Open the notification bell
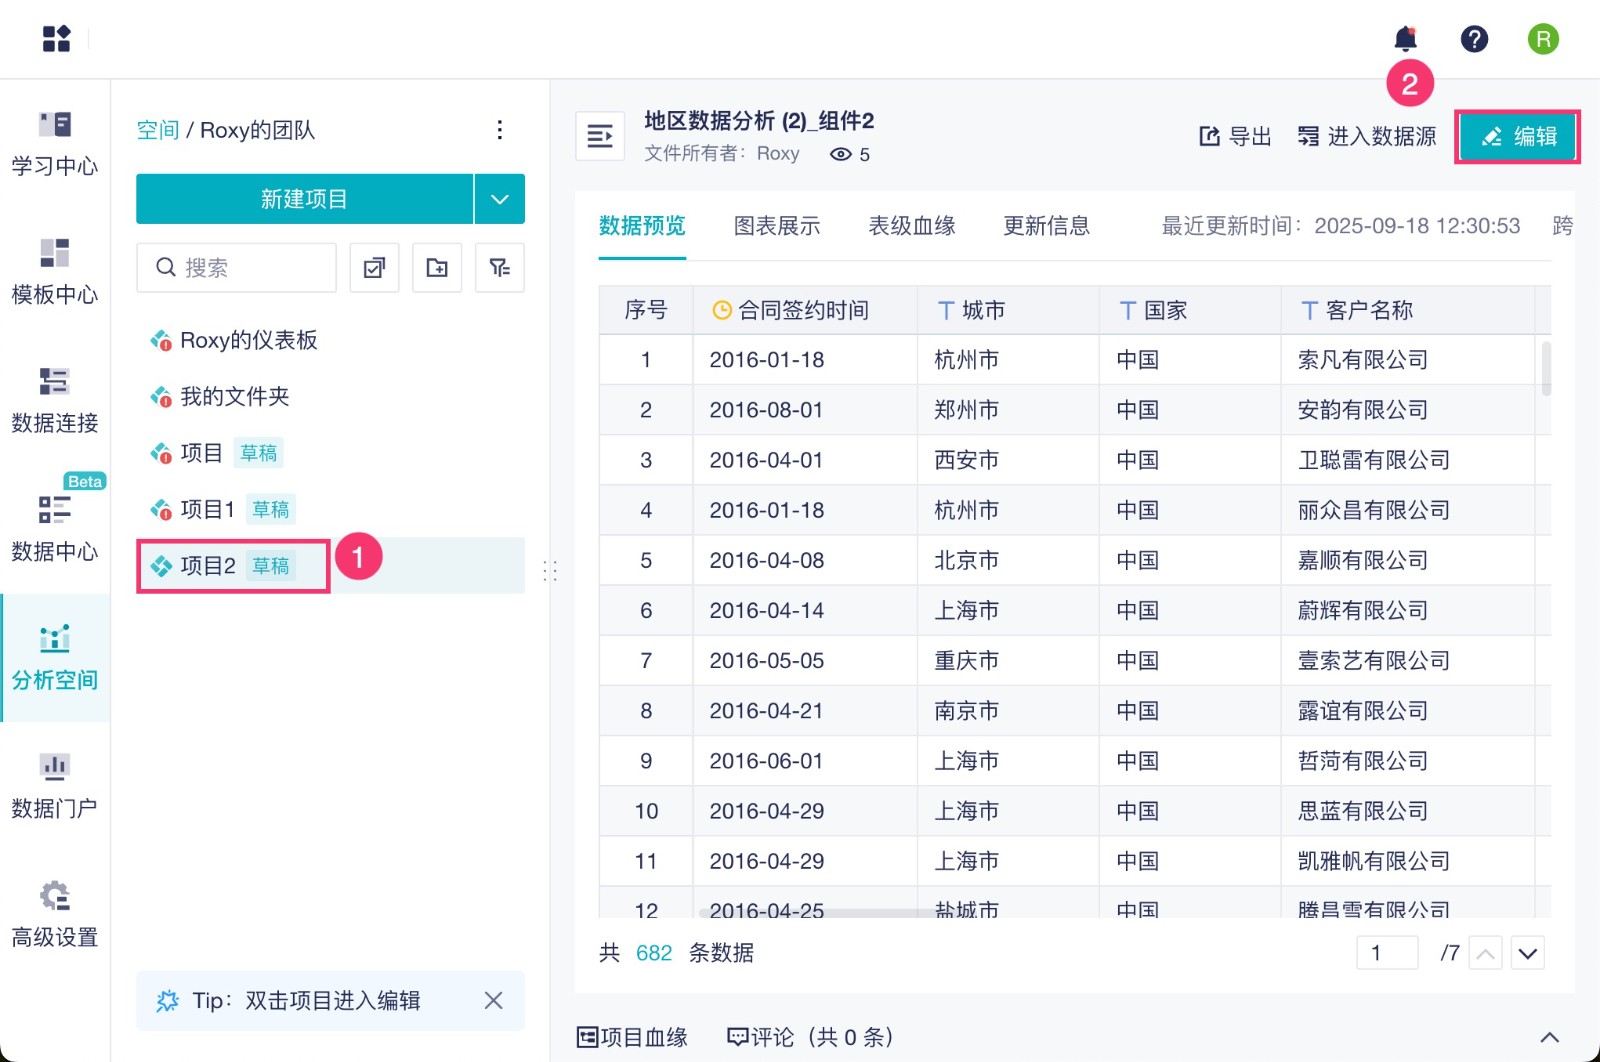1600x1062 pixels. [x=1405, y=39]
